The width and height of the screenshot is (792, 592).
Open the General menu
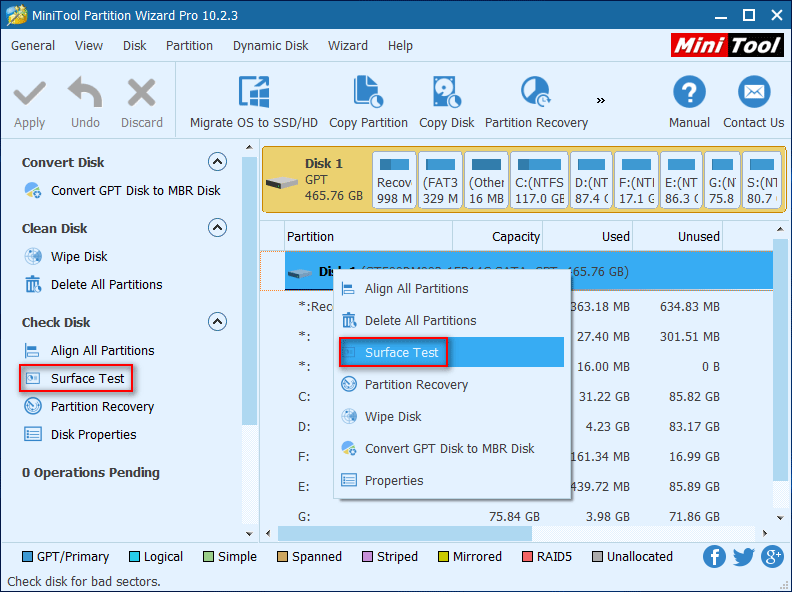tap(33, 45)
